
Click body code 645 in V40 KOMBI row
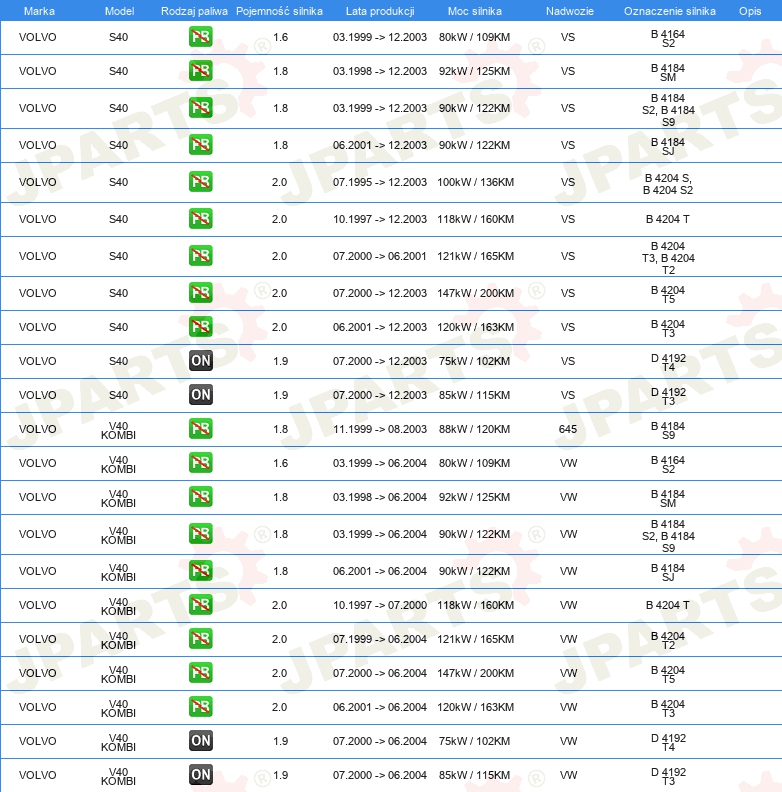tap(568, 429)
